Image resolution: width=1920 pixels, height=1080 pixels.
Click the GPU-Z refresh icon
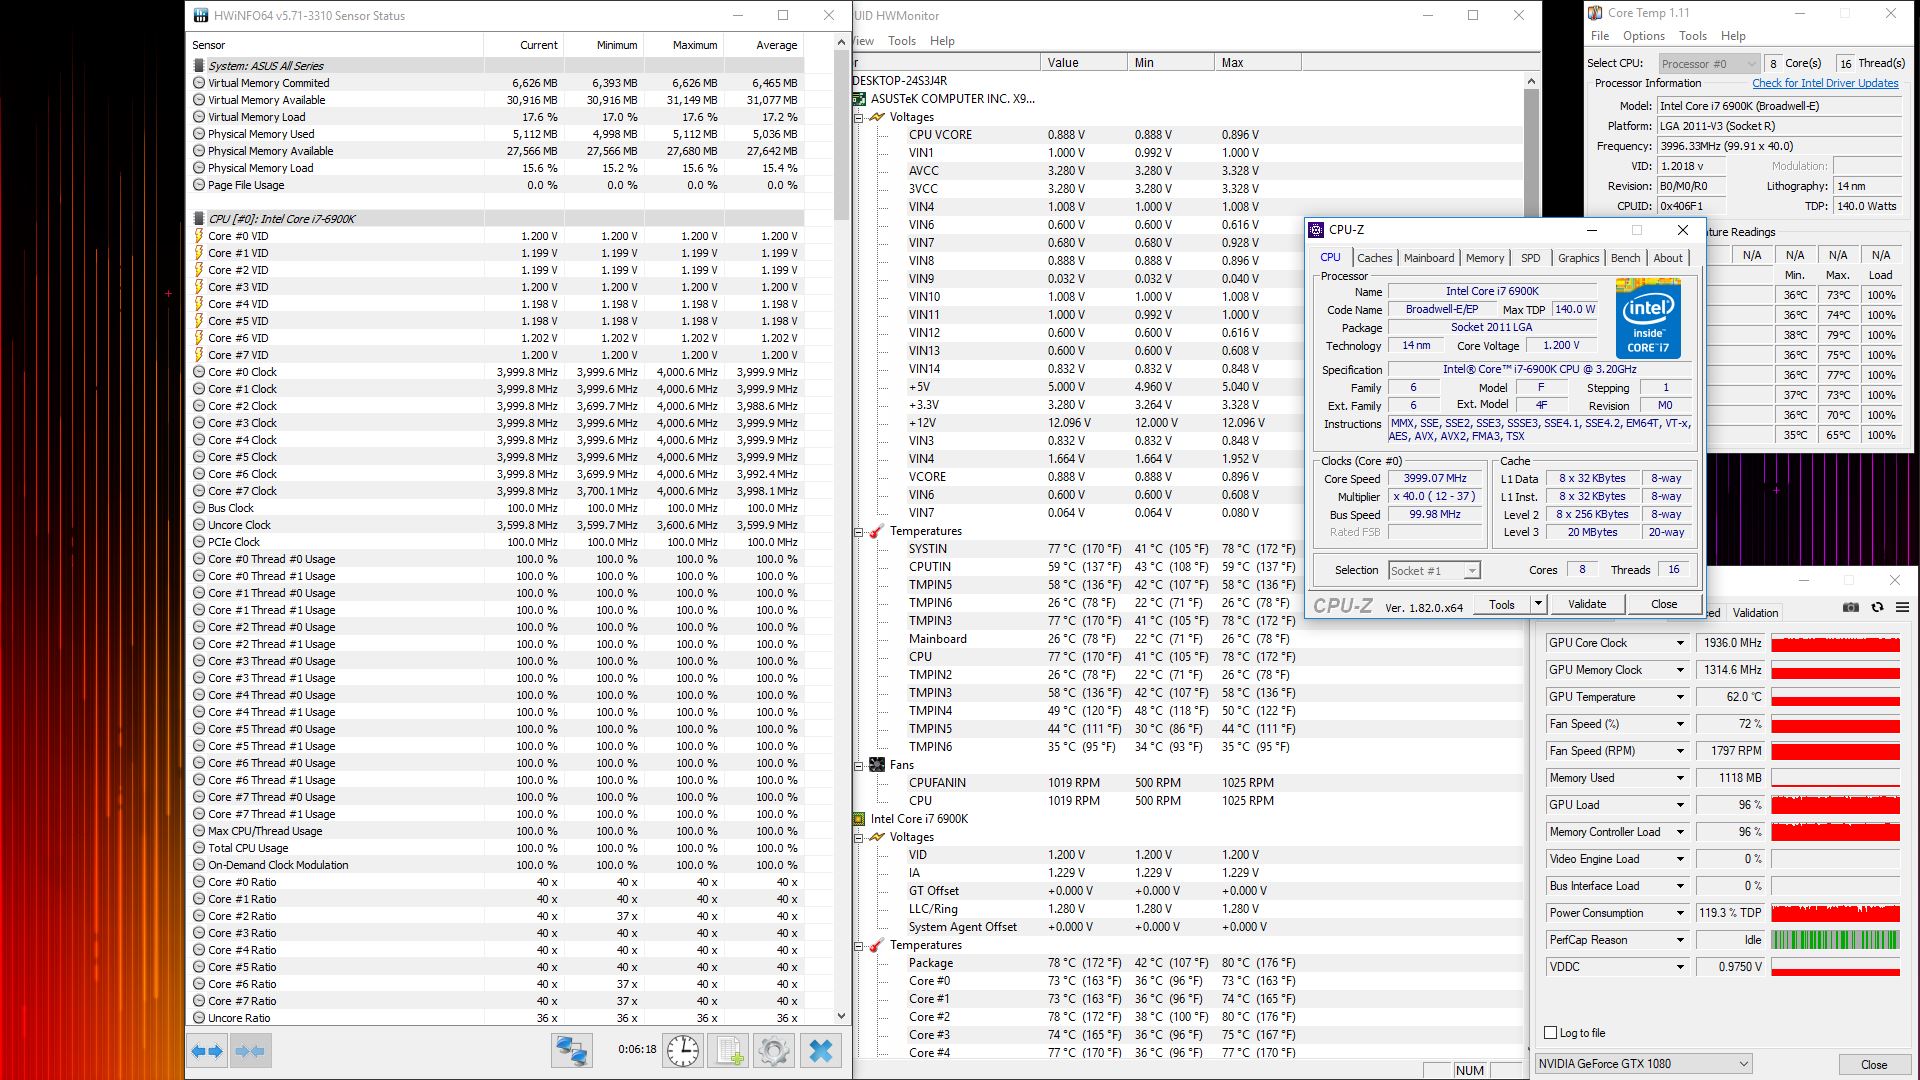1877,607
